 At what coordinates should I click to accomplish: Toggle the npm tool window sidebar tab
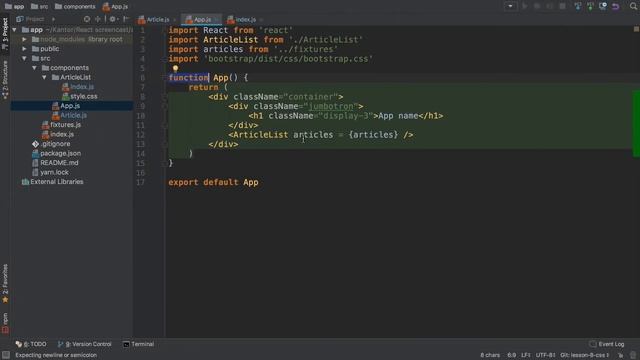[5, 323]
